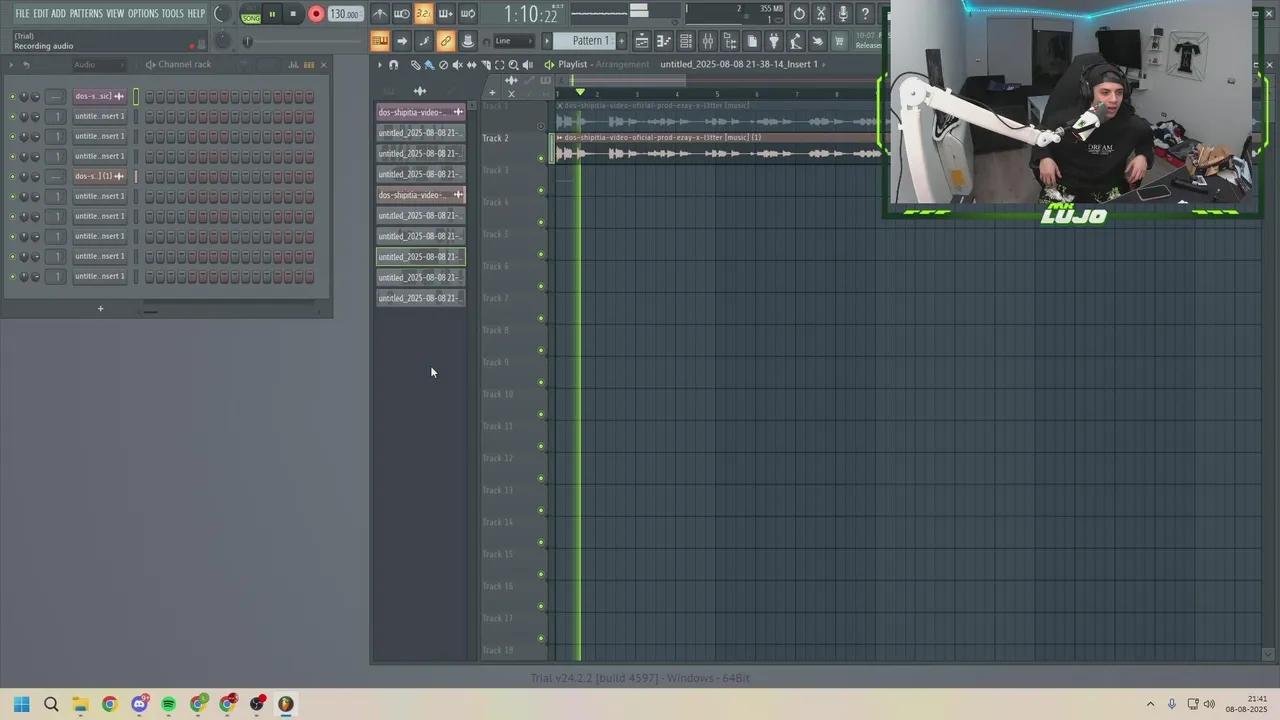1280x720 pixels.
Task: Click the Pause button in transport
Action: 271,14
